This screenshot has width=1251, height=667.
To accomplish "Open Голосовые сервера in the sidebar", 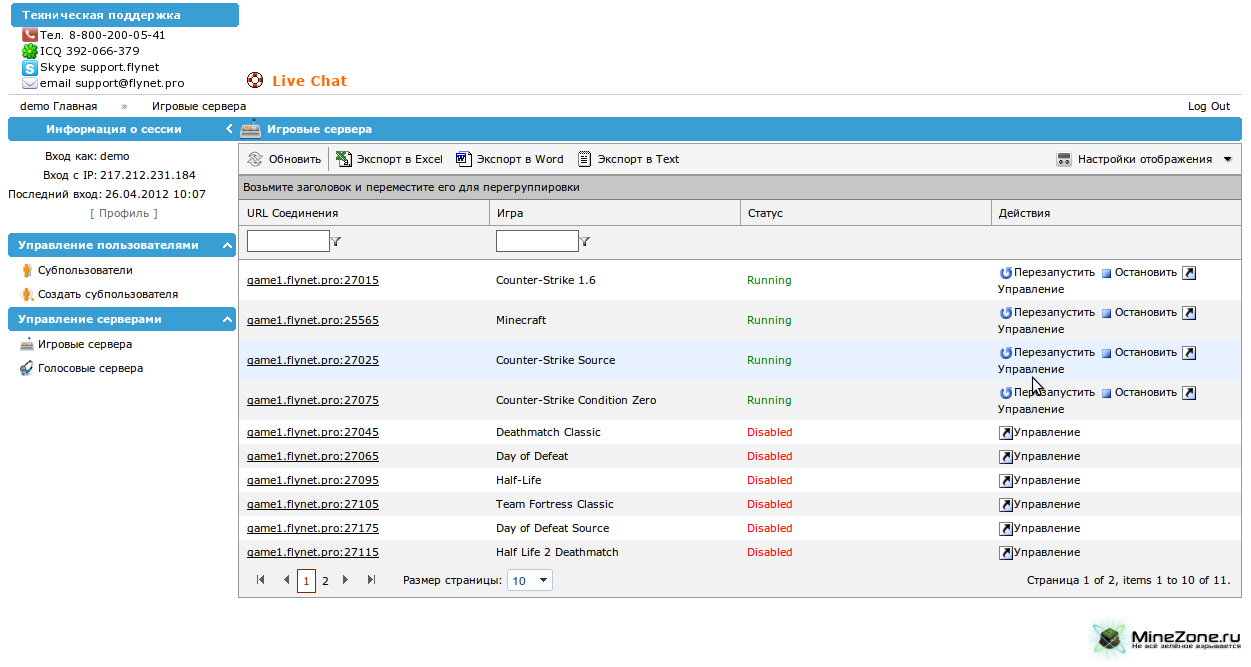I will point(90,368).
